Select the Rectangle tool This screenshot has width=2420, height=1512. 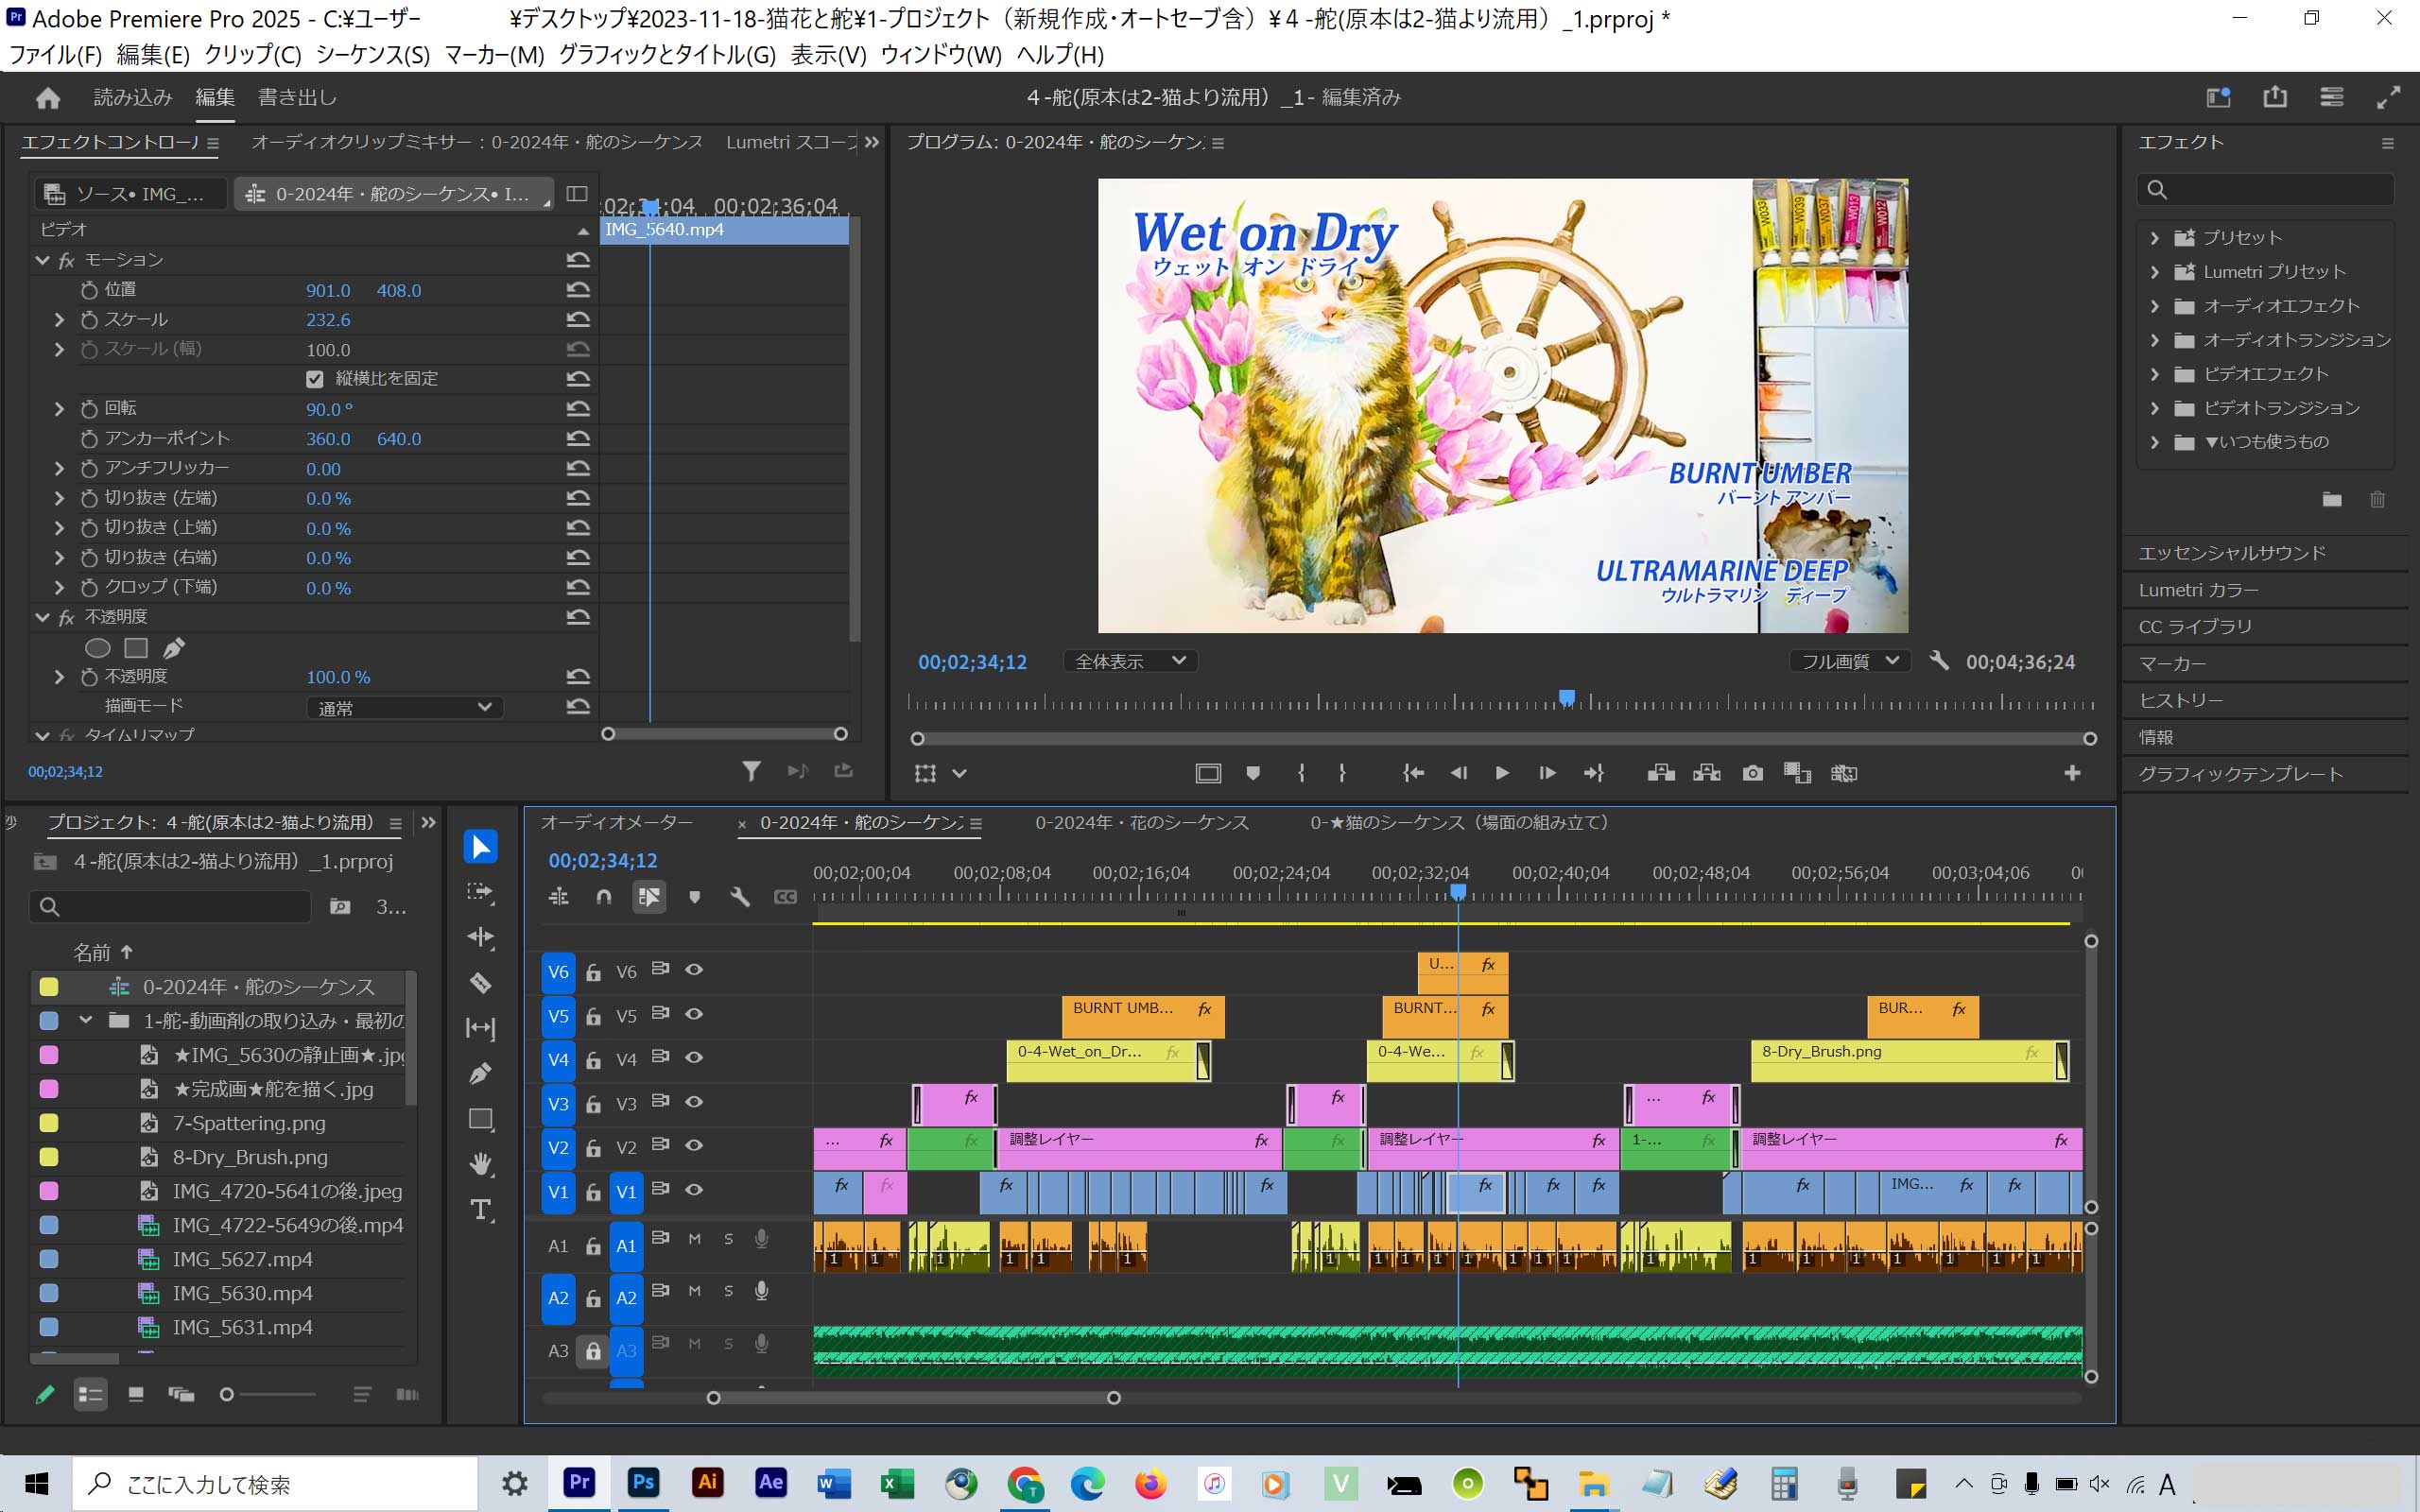tap(481, 1119)
